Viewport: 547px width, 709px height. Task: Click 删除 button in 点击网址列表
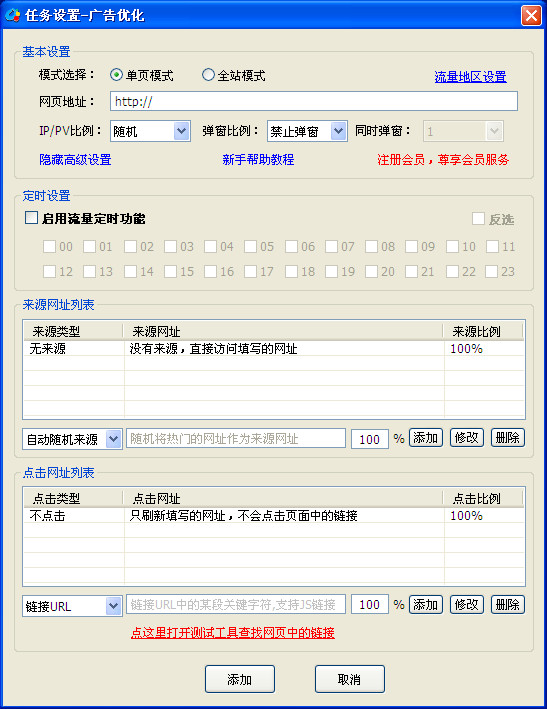click(508, 605)
